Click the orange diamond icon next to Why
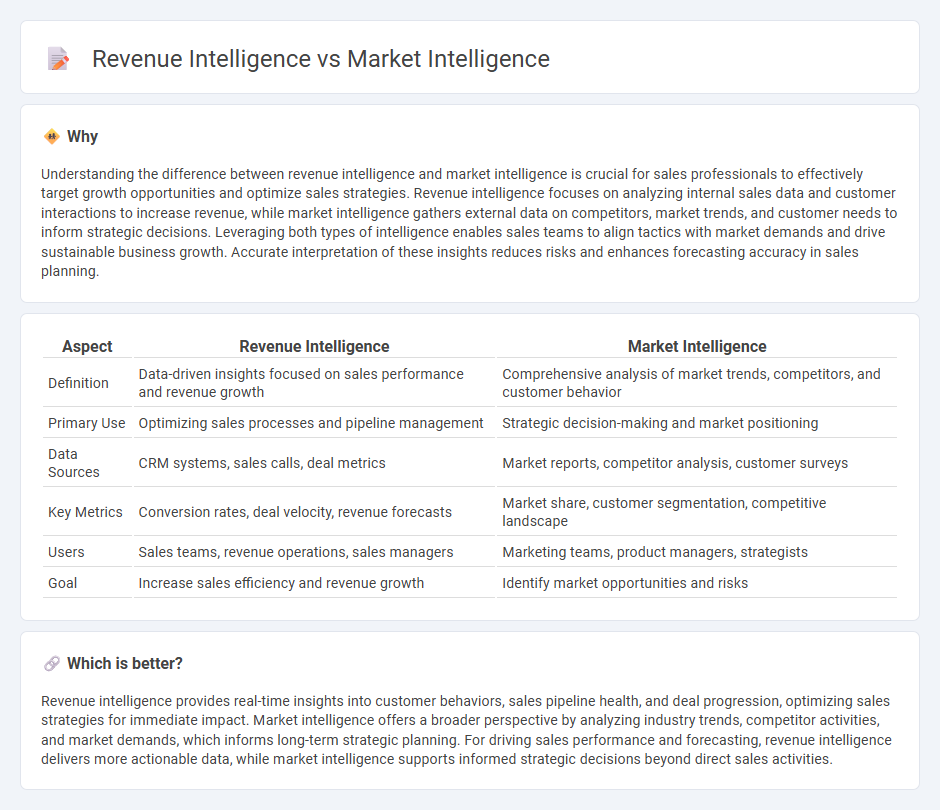This screenshot has width=940, height=810. (x=52, y=137)
